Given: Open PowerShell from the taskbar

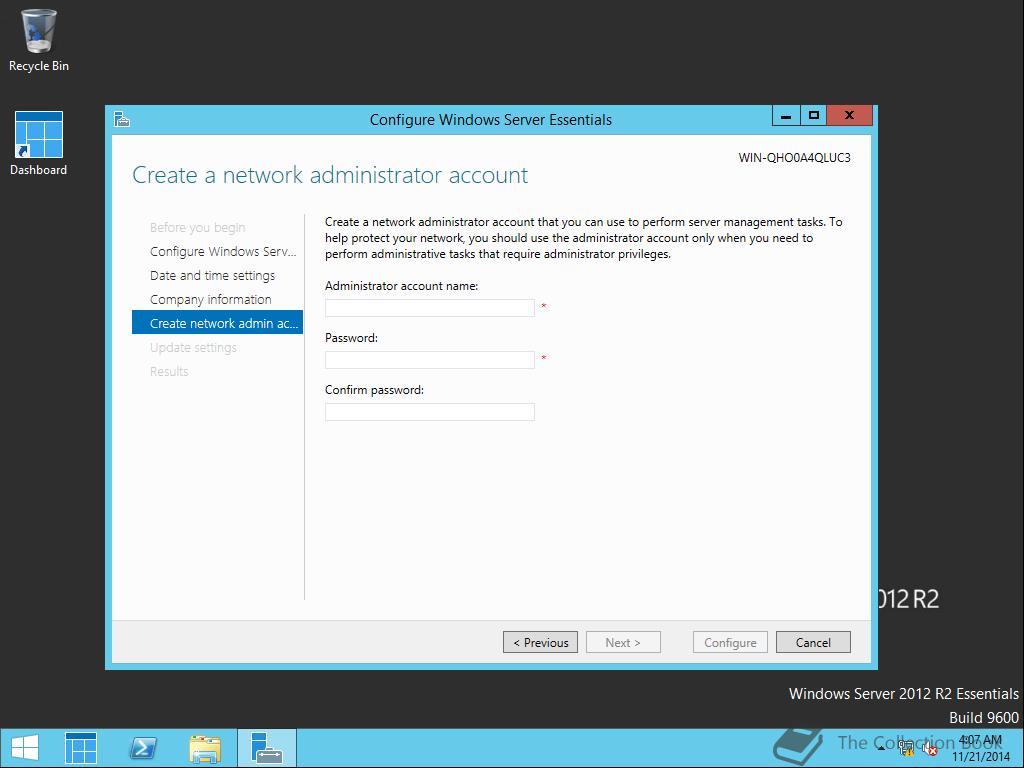Looking at the screenshot, I should tap(143, 748).
